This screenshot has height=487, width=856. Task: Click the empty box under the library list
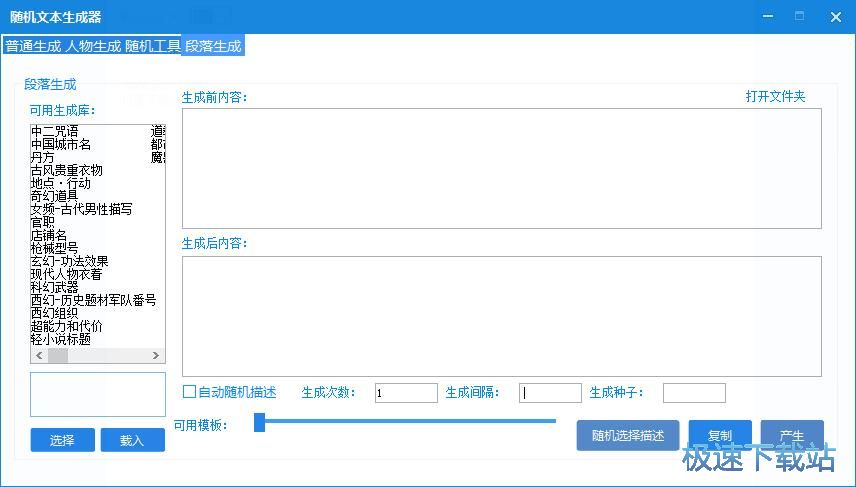98,394
